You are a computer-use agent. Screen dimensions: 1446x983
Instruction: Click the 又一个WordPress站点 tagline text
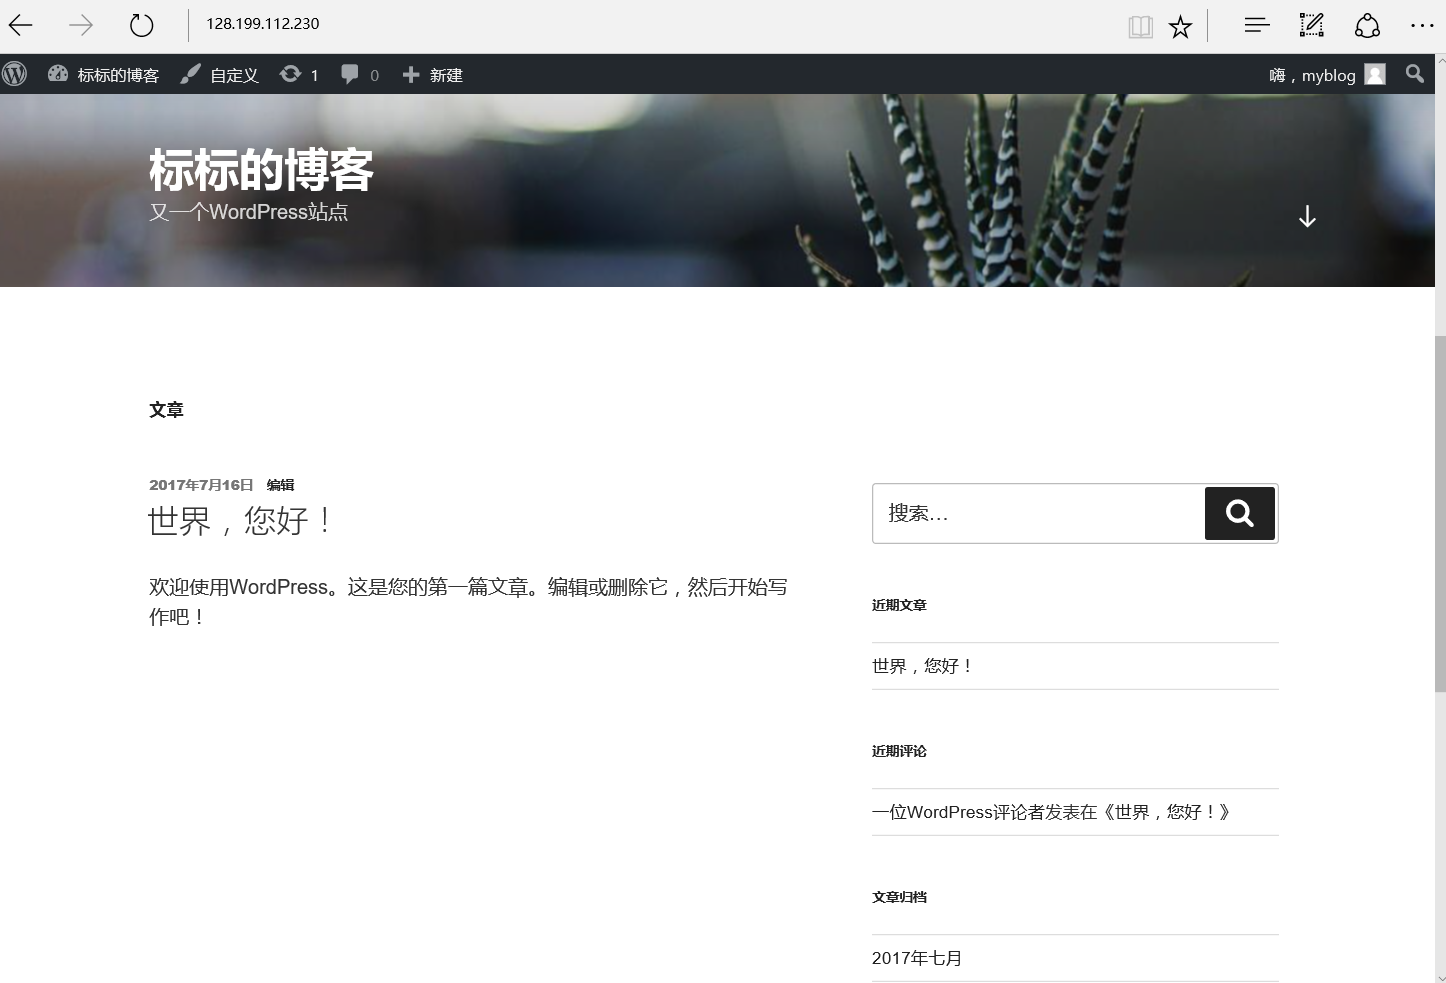(x=248, y=212)
